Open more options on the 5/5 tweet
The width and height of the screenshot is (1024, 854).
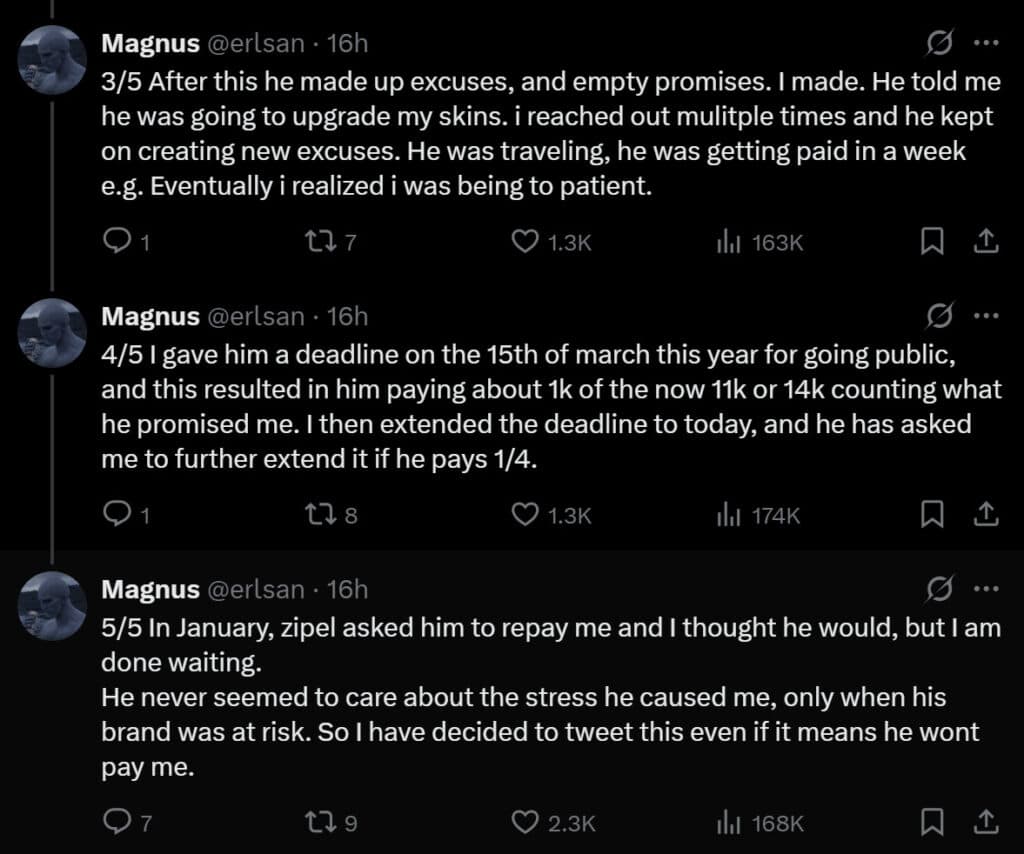[986, 589]
